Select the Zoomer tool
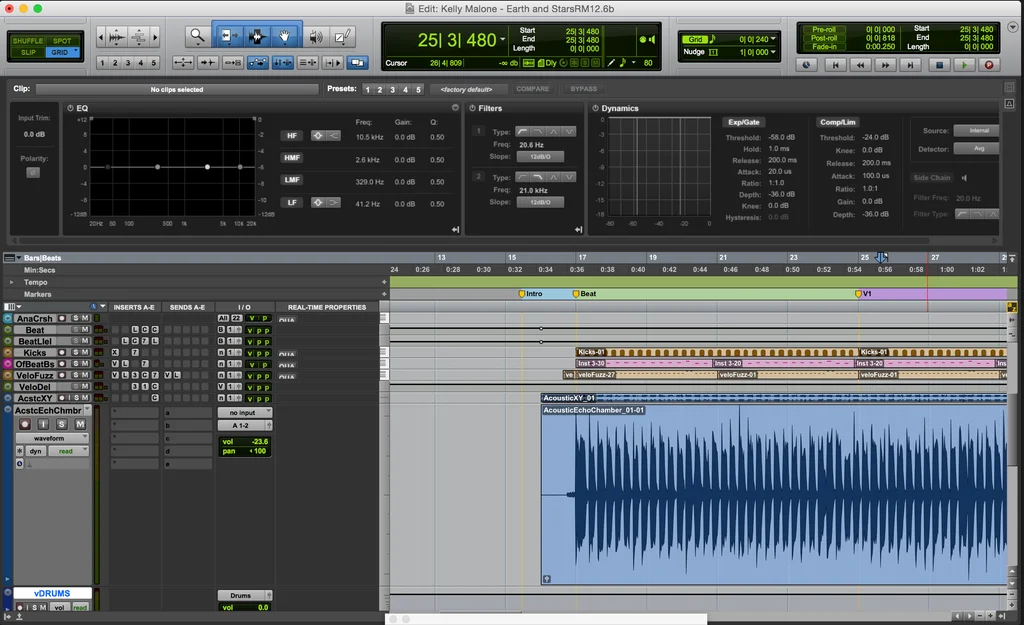The image size is (1024, 625). (x=195, y=33)
